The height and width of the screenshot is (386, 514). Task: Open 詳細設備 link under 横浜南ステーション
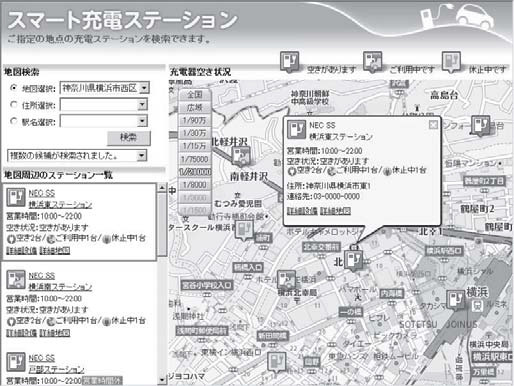(x=21, y=333)
